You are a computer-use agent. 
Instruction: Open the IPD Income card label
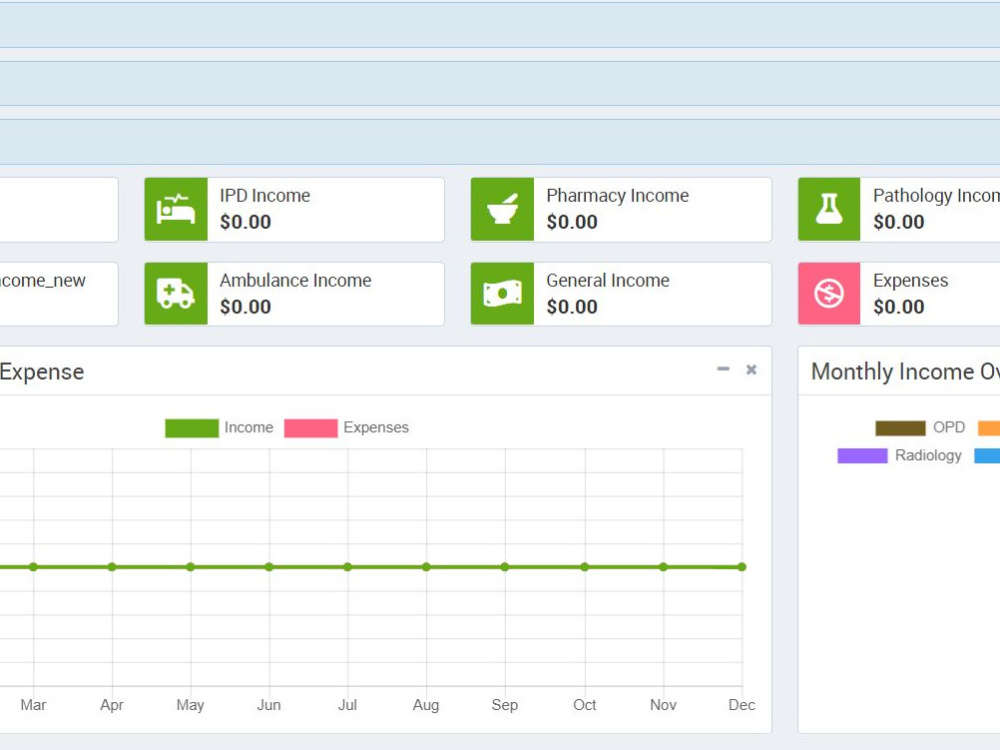[x=265, y=195]
